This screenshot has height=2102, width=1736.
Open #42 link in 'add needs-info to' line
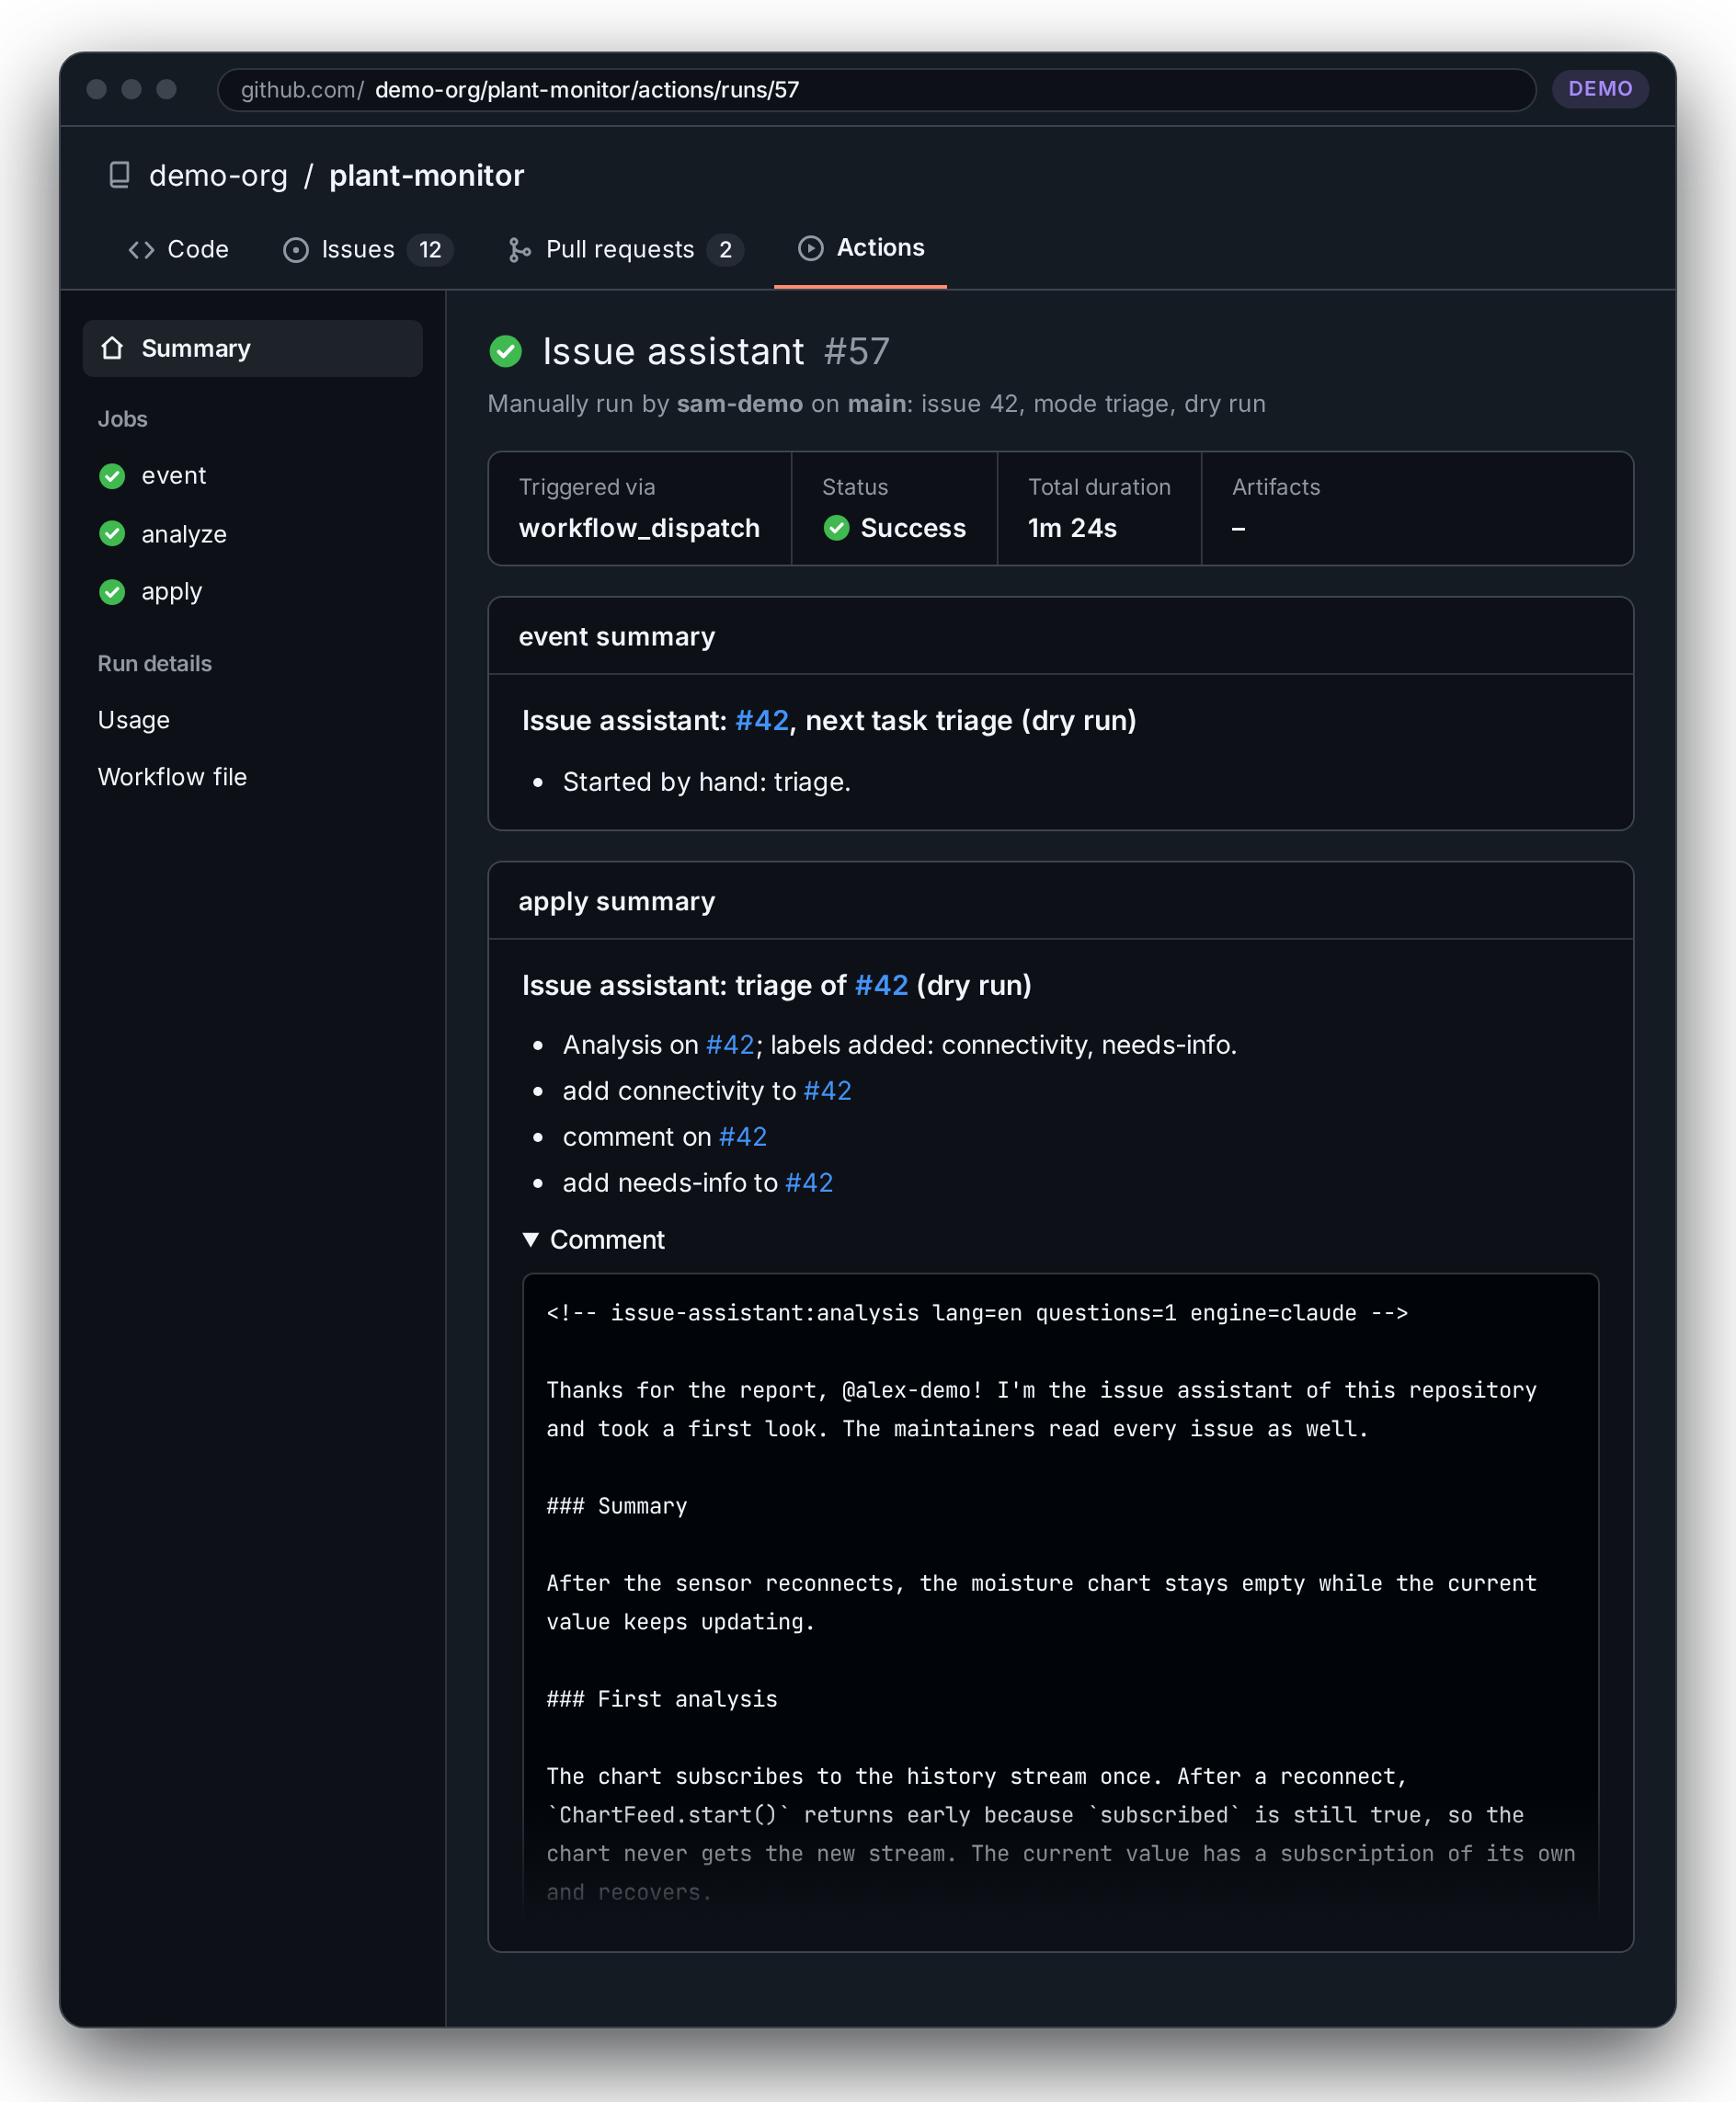click(809, 1183)
